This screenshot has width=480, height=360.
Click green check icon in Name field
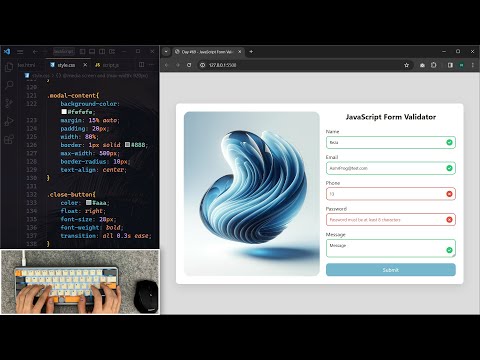pyautogui.click(x=449, y=142)
